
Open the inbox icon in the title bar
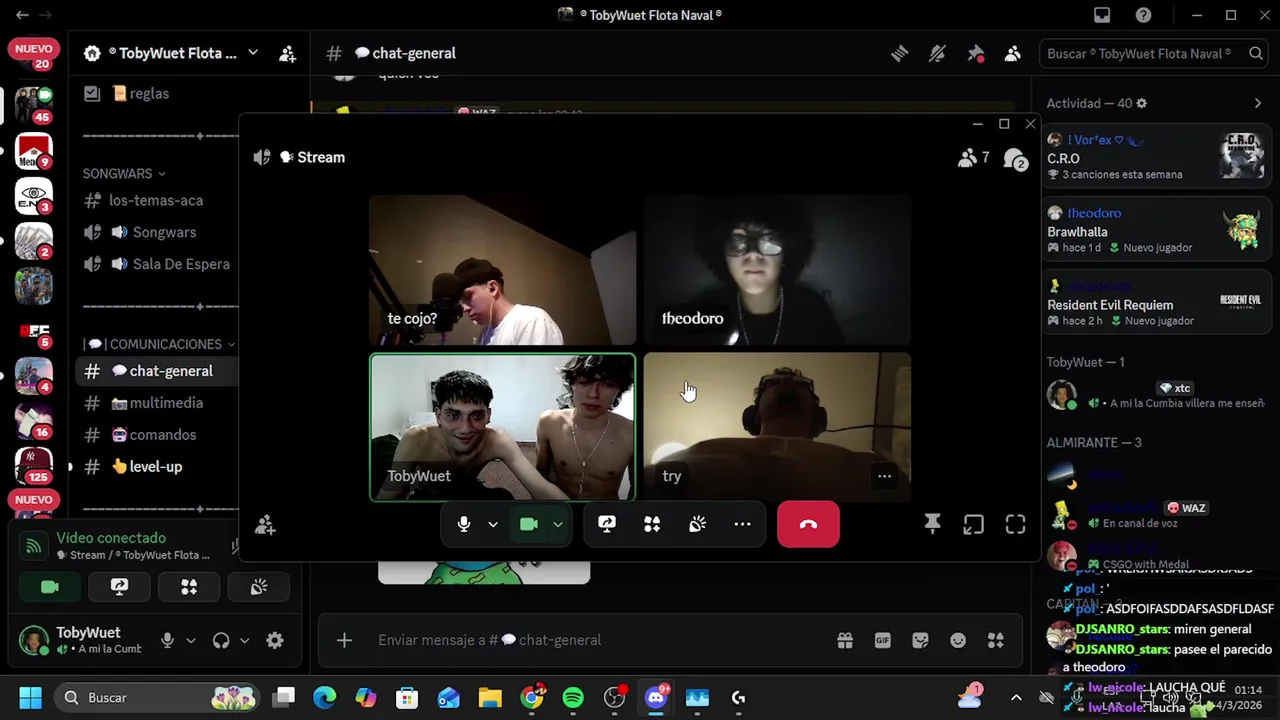1102,15
